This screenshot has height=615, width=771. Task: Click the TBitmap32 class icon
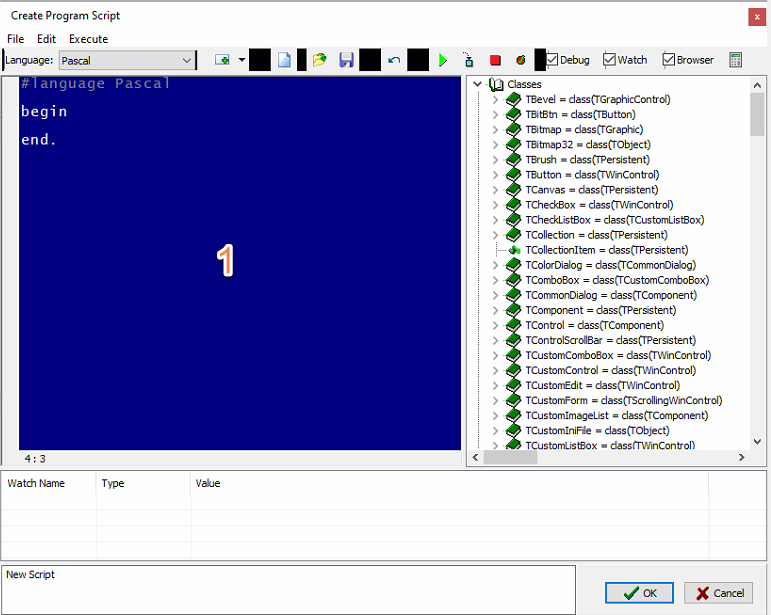point(513,145)
